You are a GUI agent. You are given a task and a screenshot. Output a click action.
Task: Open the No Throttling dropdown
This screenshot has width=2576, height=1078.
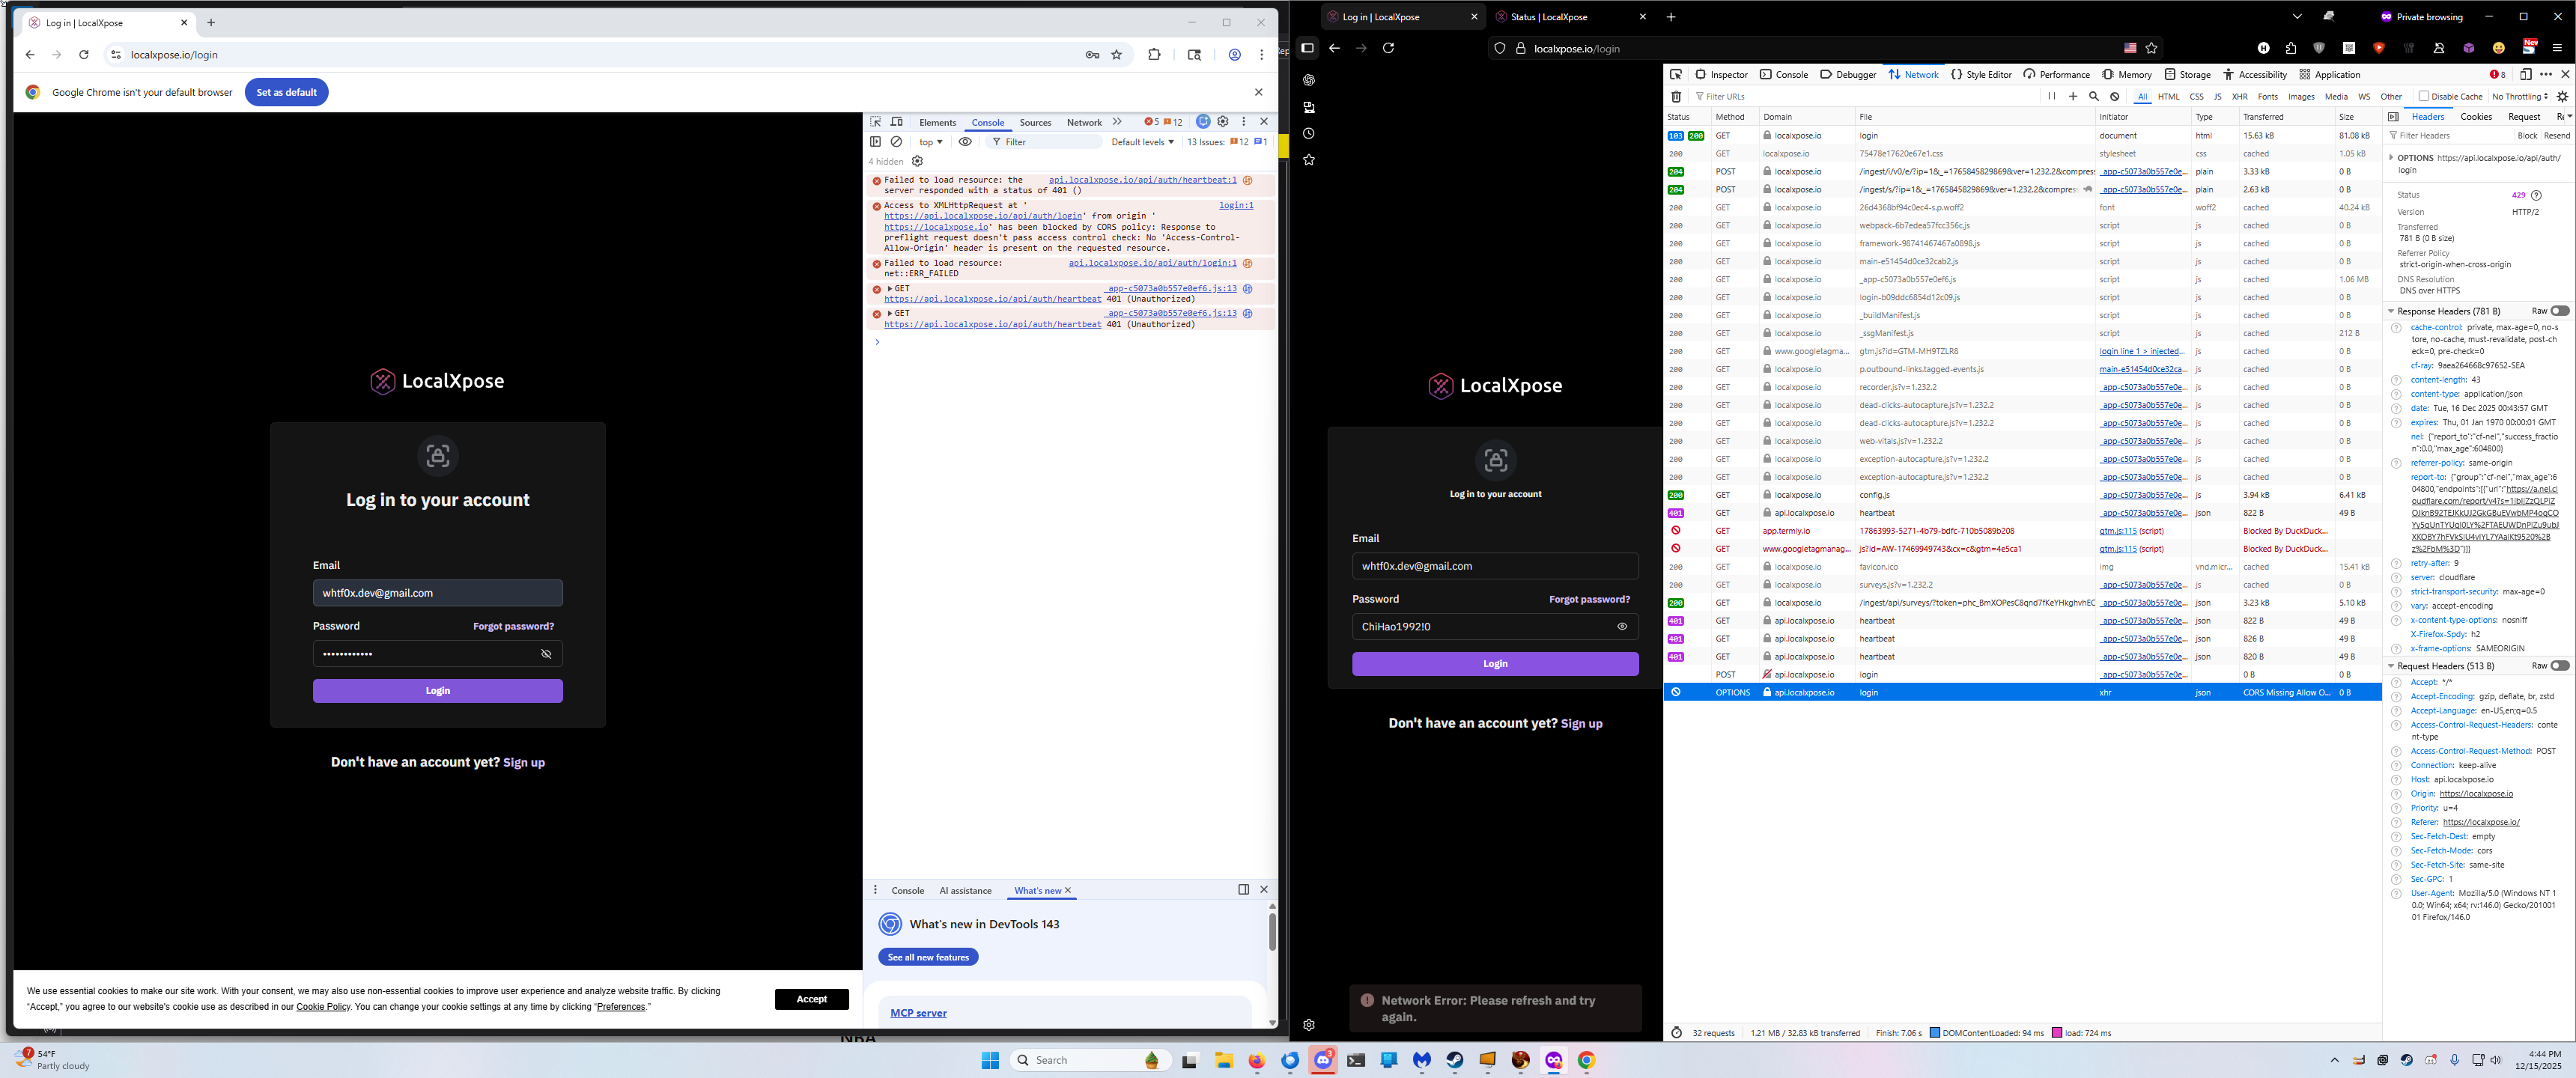(2519, 97)
